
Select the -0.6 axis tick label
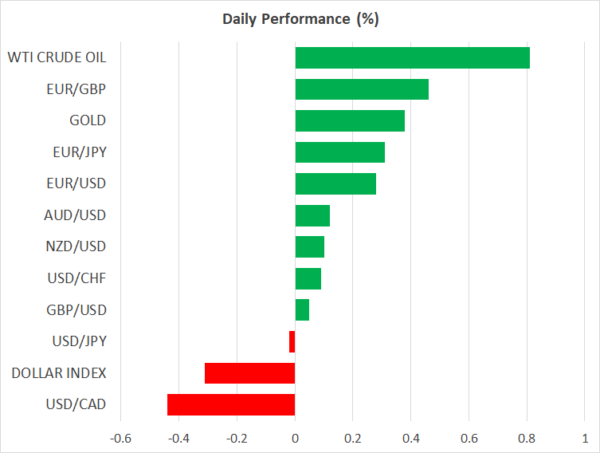point(119,438)
